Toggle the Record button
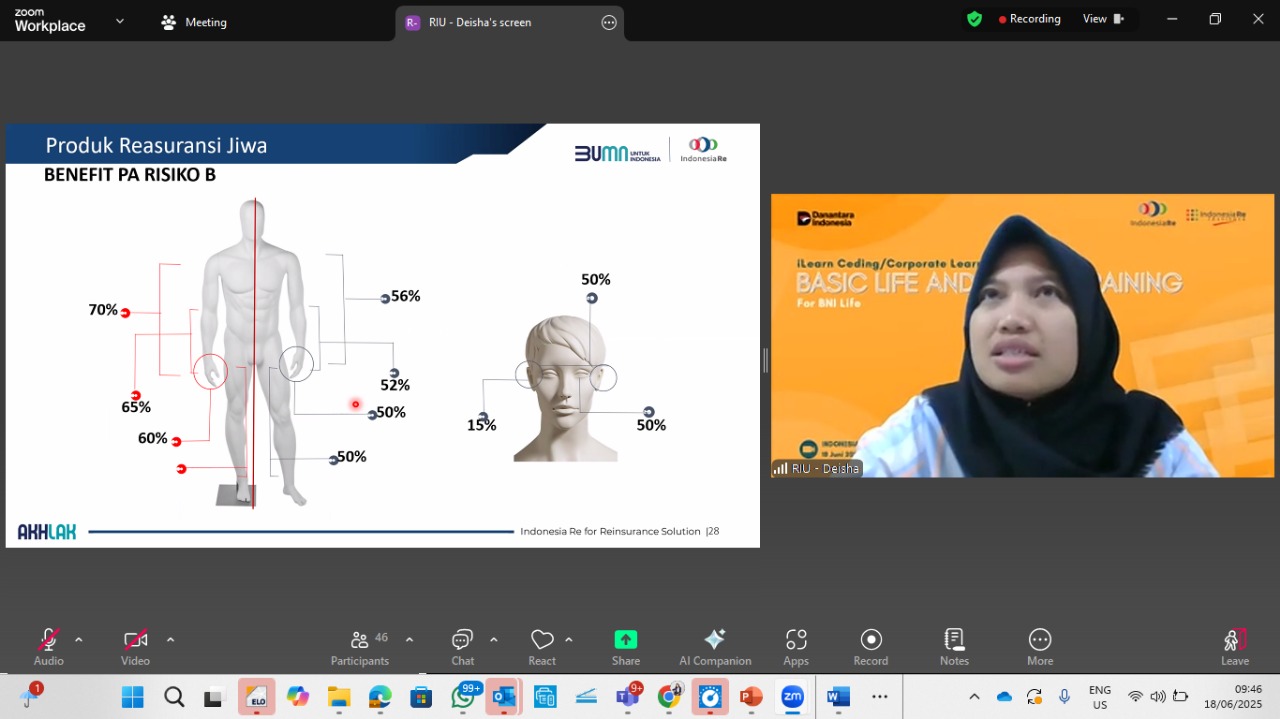This screenshot has width=1280, height=719. (871, 640)
